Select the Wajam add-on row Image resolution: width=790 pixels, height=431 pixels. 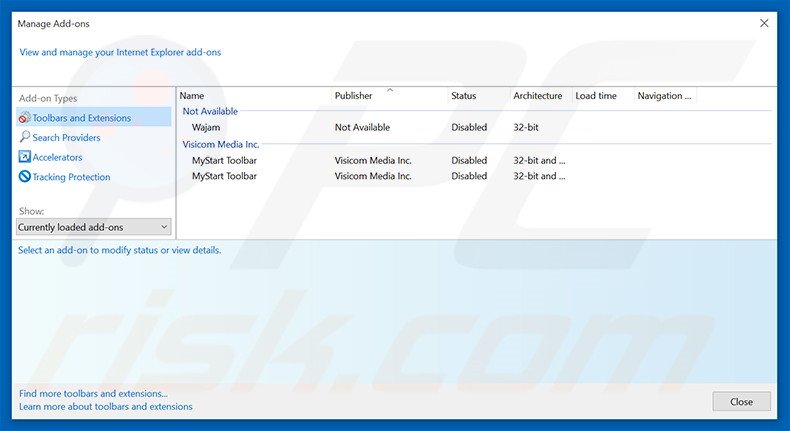[x=476, y=128]
